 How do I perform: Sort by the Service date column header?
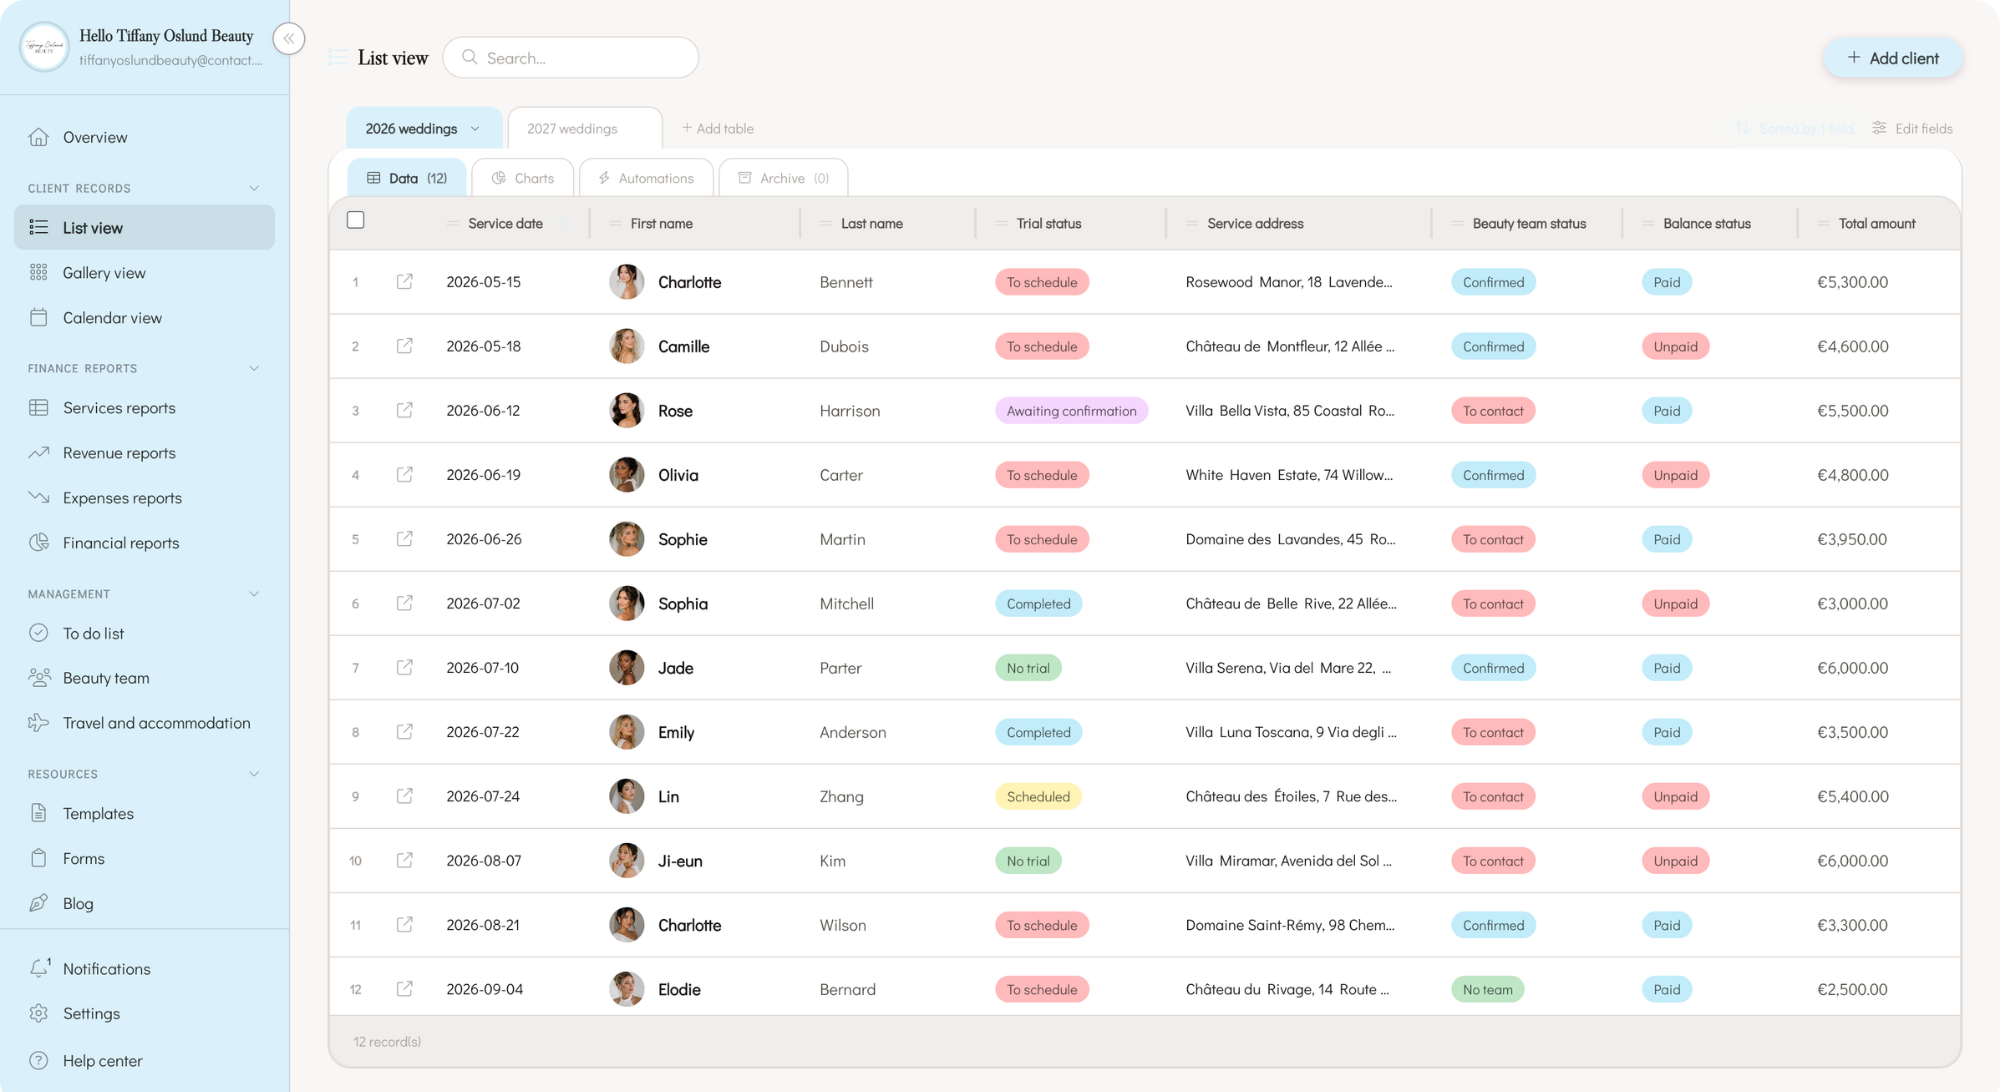click(x=505, y=224)
